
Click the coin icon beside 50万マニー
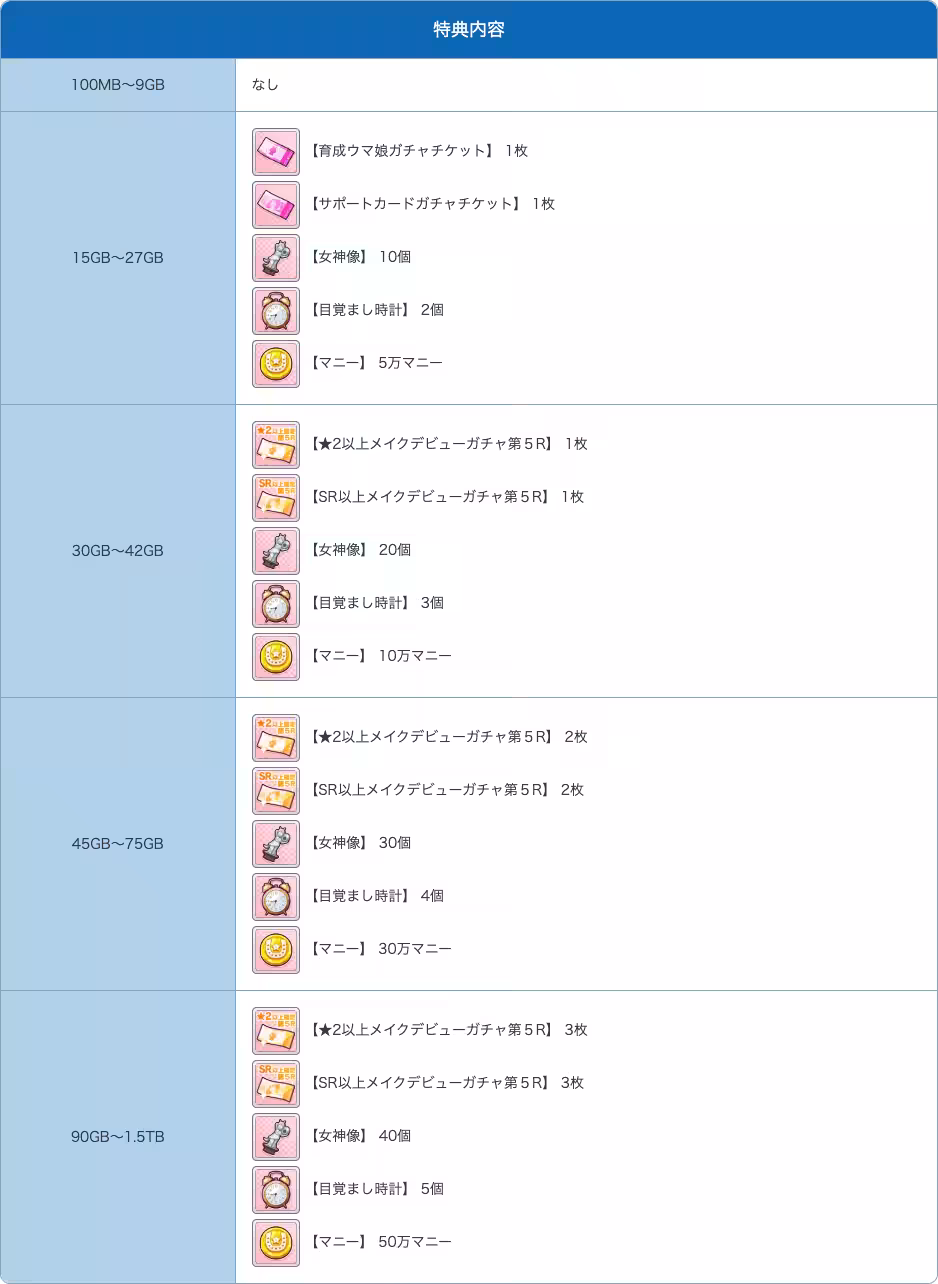[275, 1243]
